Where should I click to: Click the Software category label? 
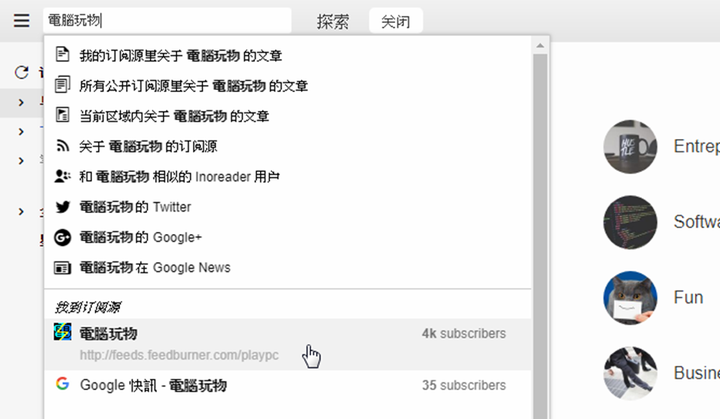point(697,222)
